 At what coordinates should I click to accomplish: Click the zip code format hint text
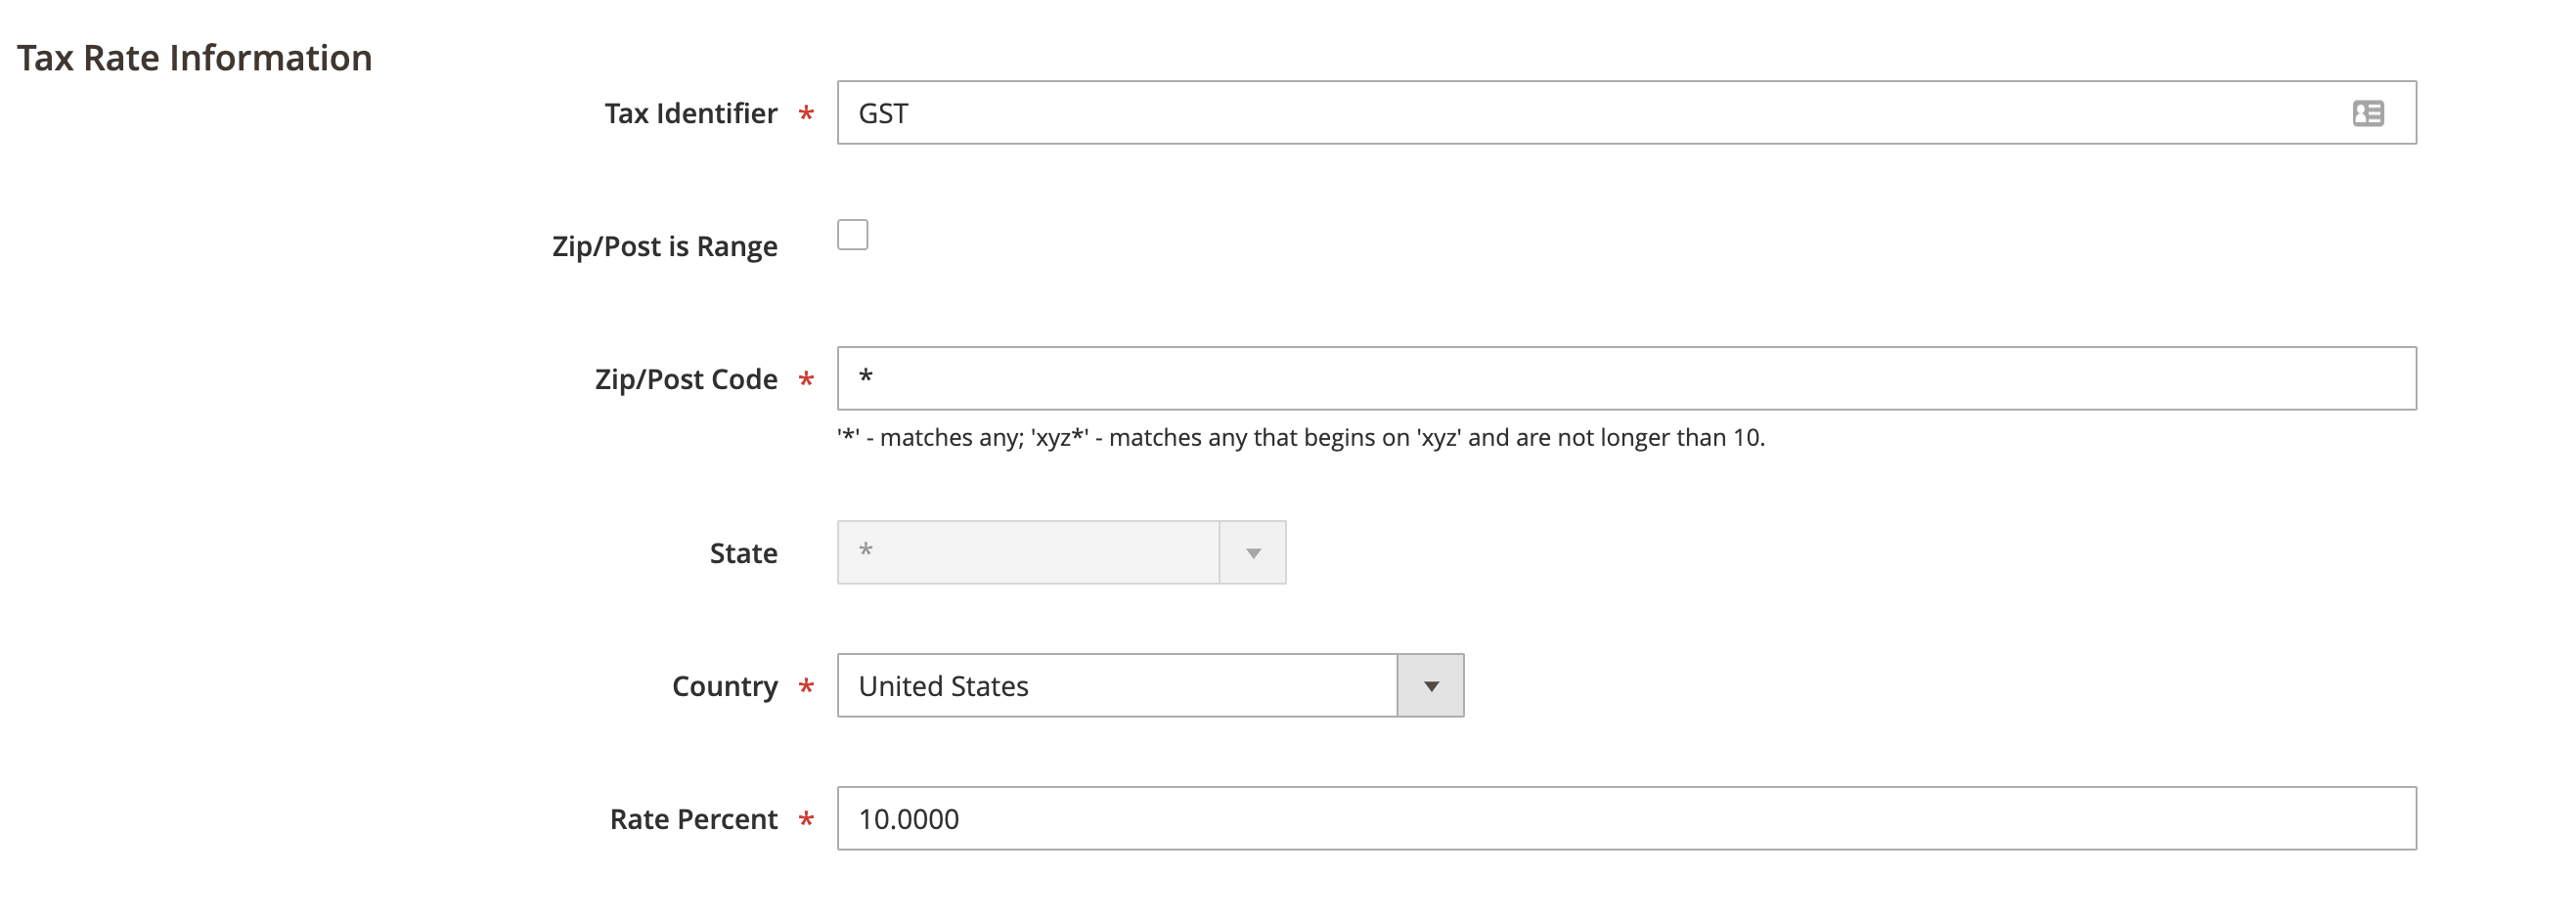coord(1300,437)
